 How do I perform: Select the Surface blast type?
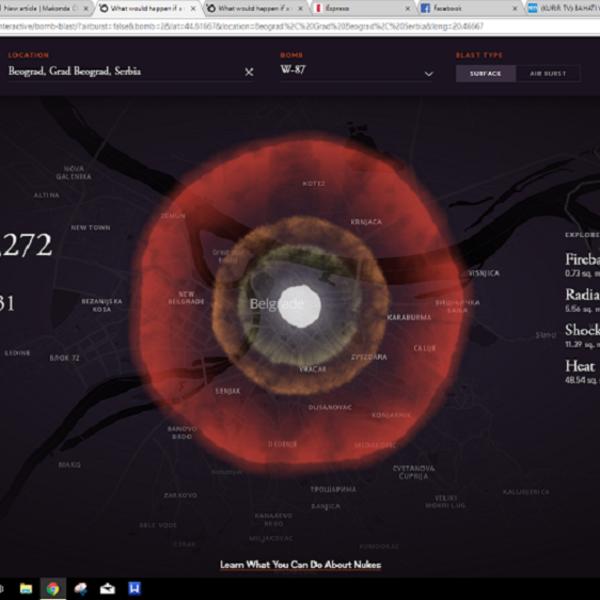(x=485, y=73)
